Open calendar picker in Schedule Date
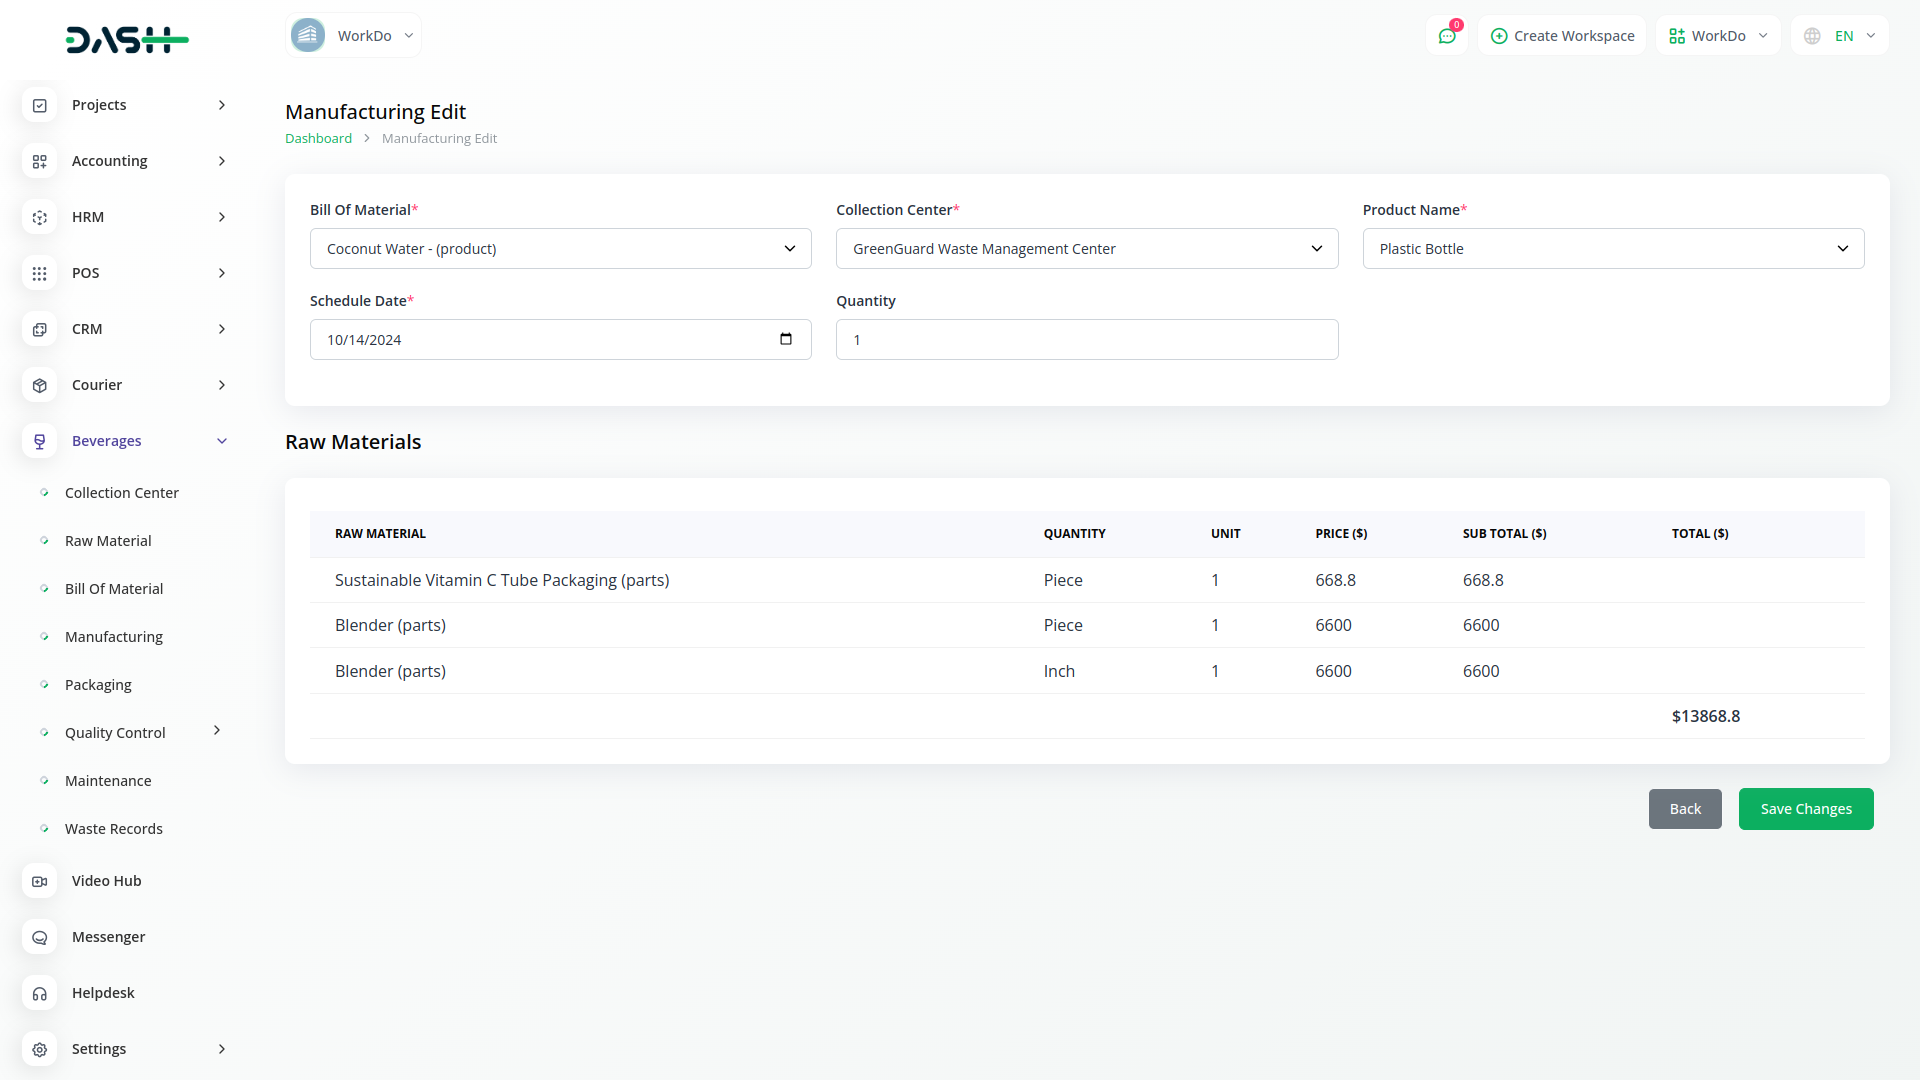This screenshot has width=1920, height=1080. click(786, 339)
